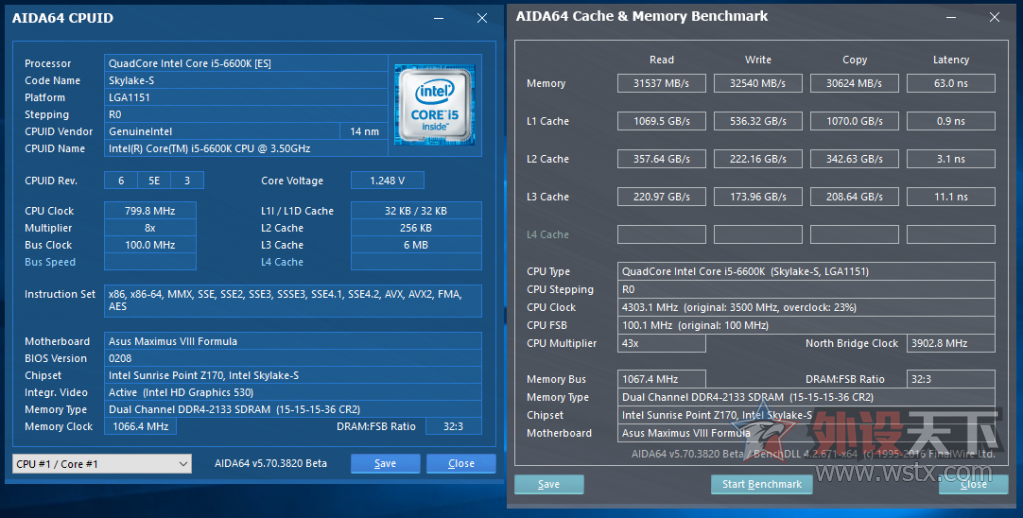Click the Instruction Set list field

click(x=293, y=301)
